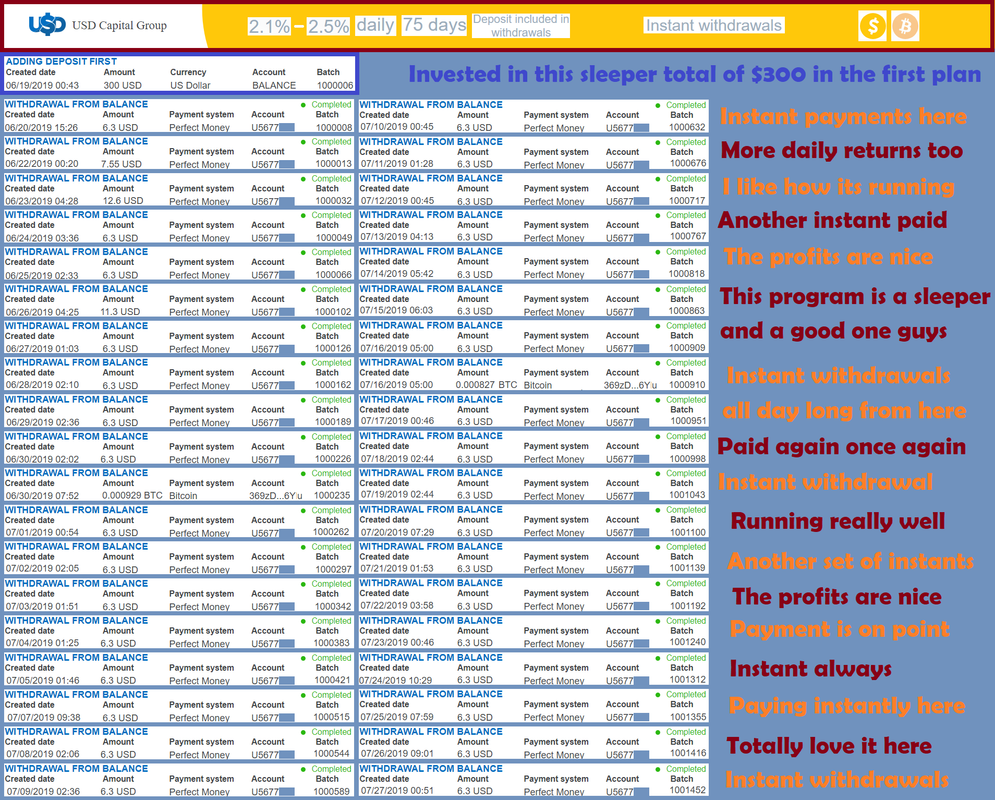The height and width of the screenshot is (800, 995).
Task: Click 'Another instant paid' comment
Action: click(x=833, y=220)
